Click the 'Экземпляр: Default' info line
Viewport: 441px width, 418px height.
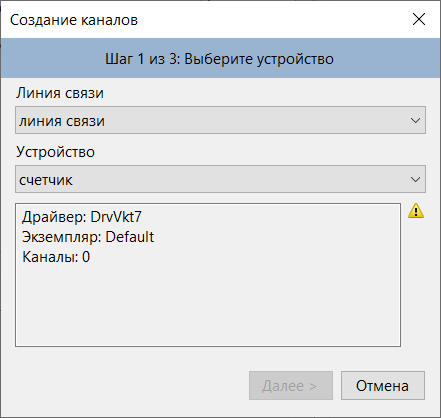coord(88,237)
